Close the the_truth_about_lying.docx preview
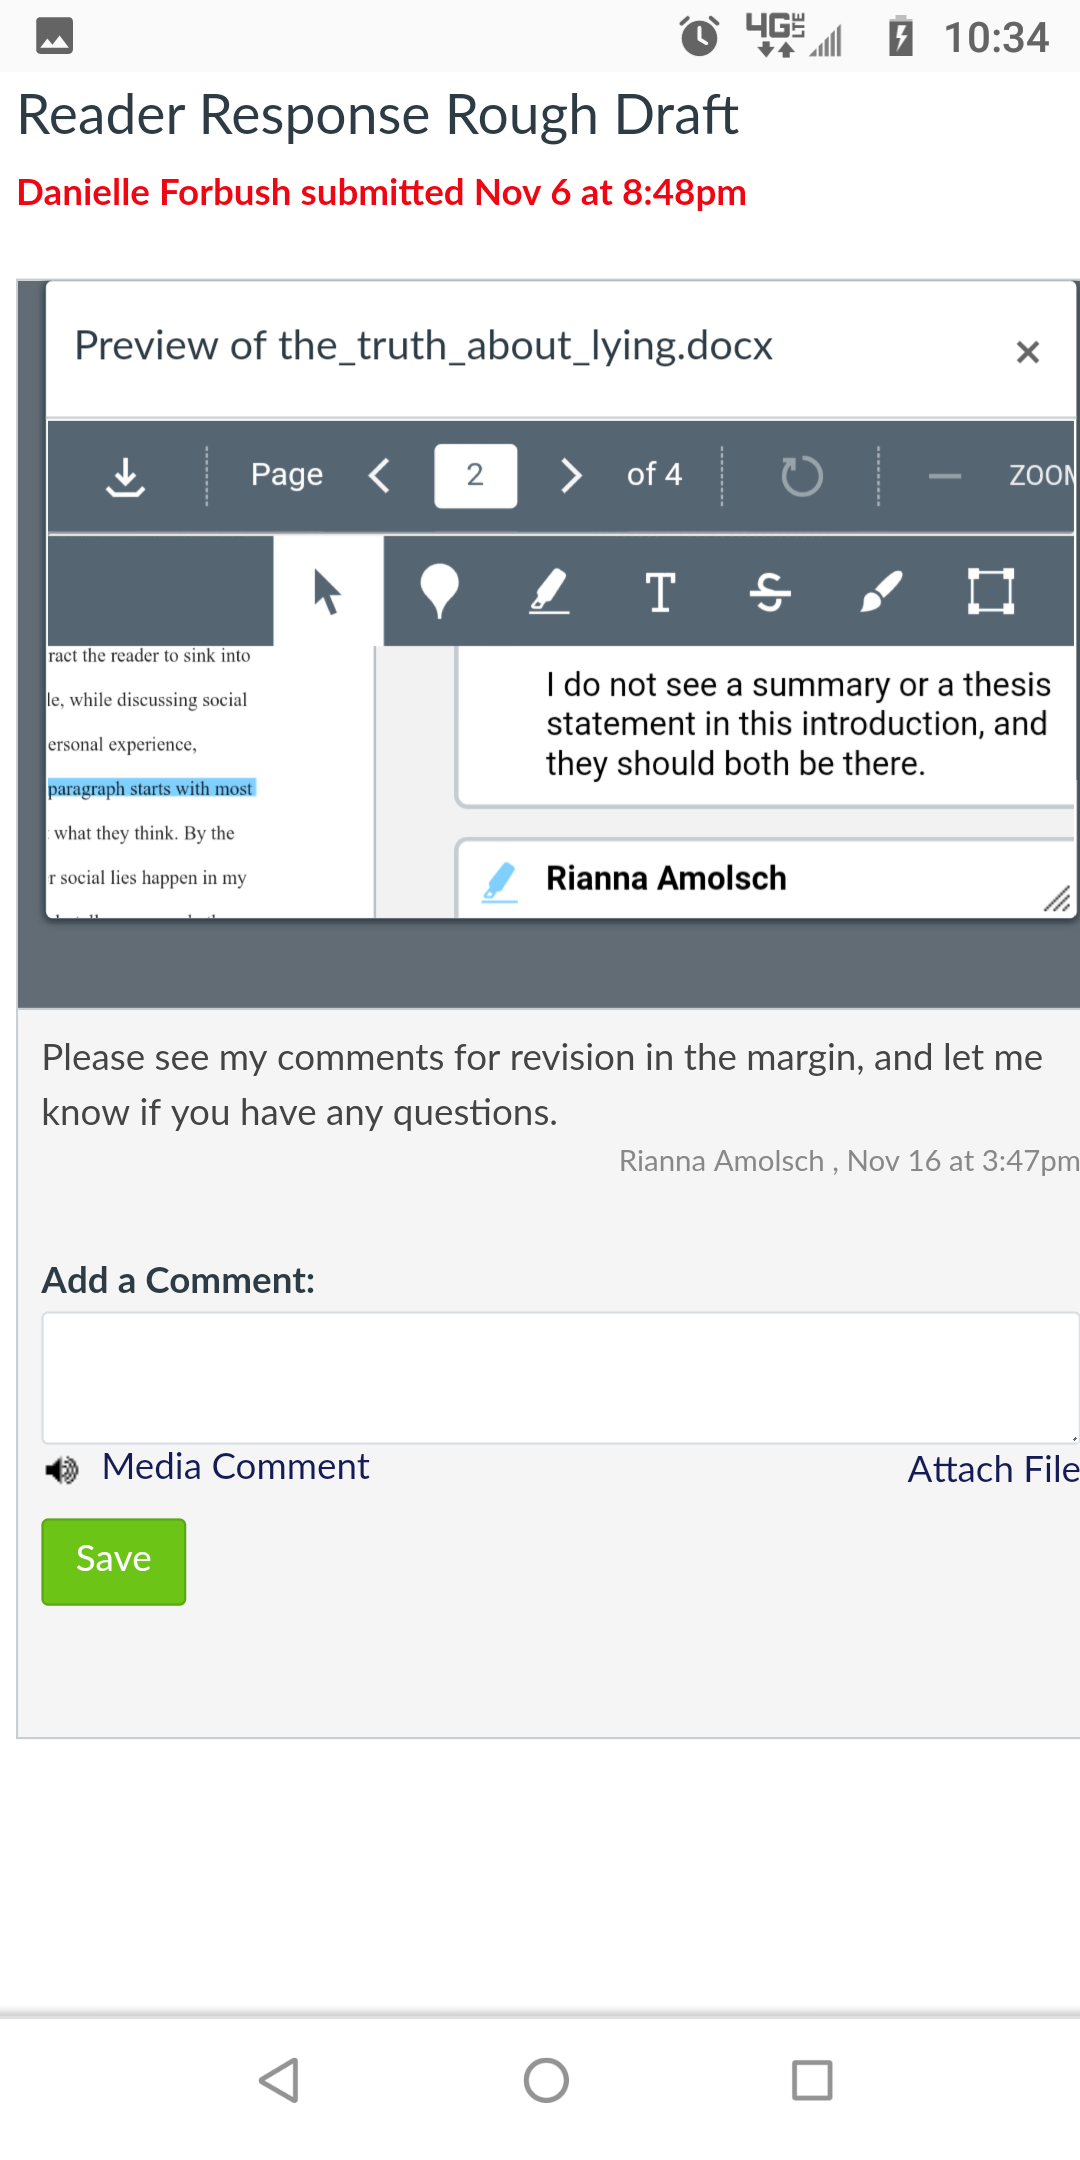 click(1027, 352)
